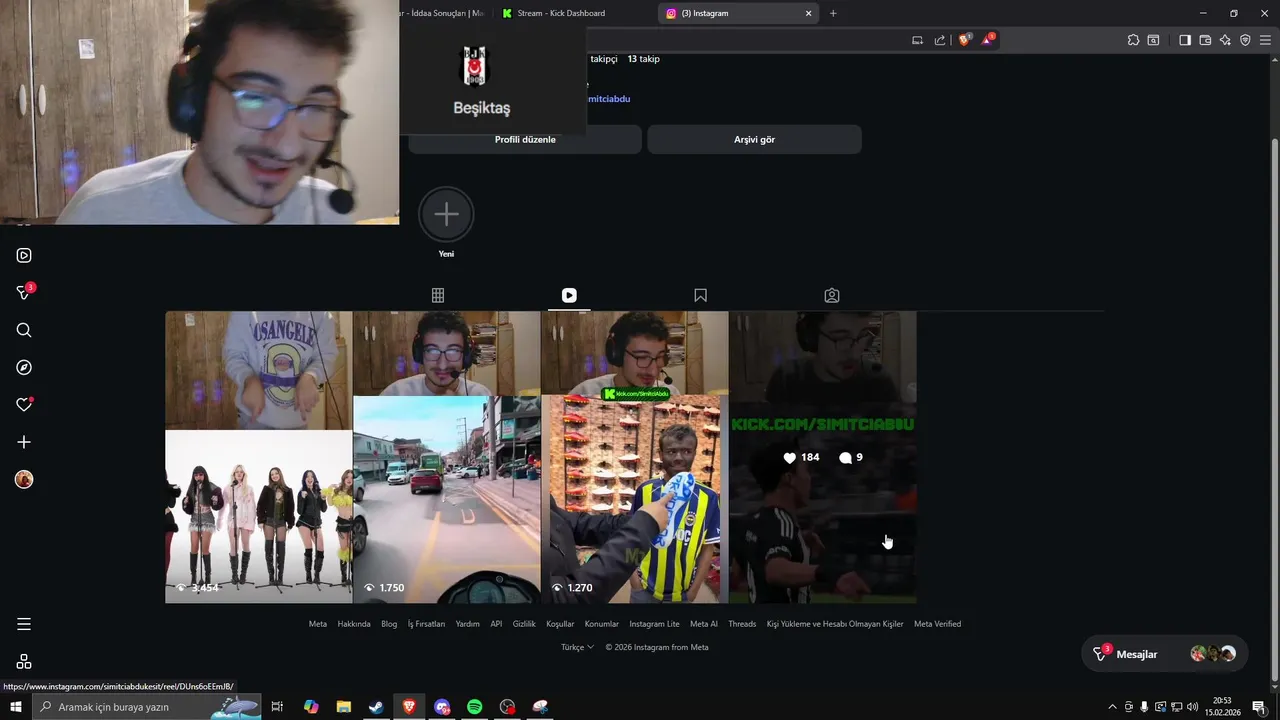This screenshot has height=720, width=1280.
Task: Open the İş Fırsatları footer link
Action: [x=426, y=624]
